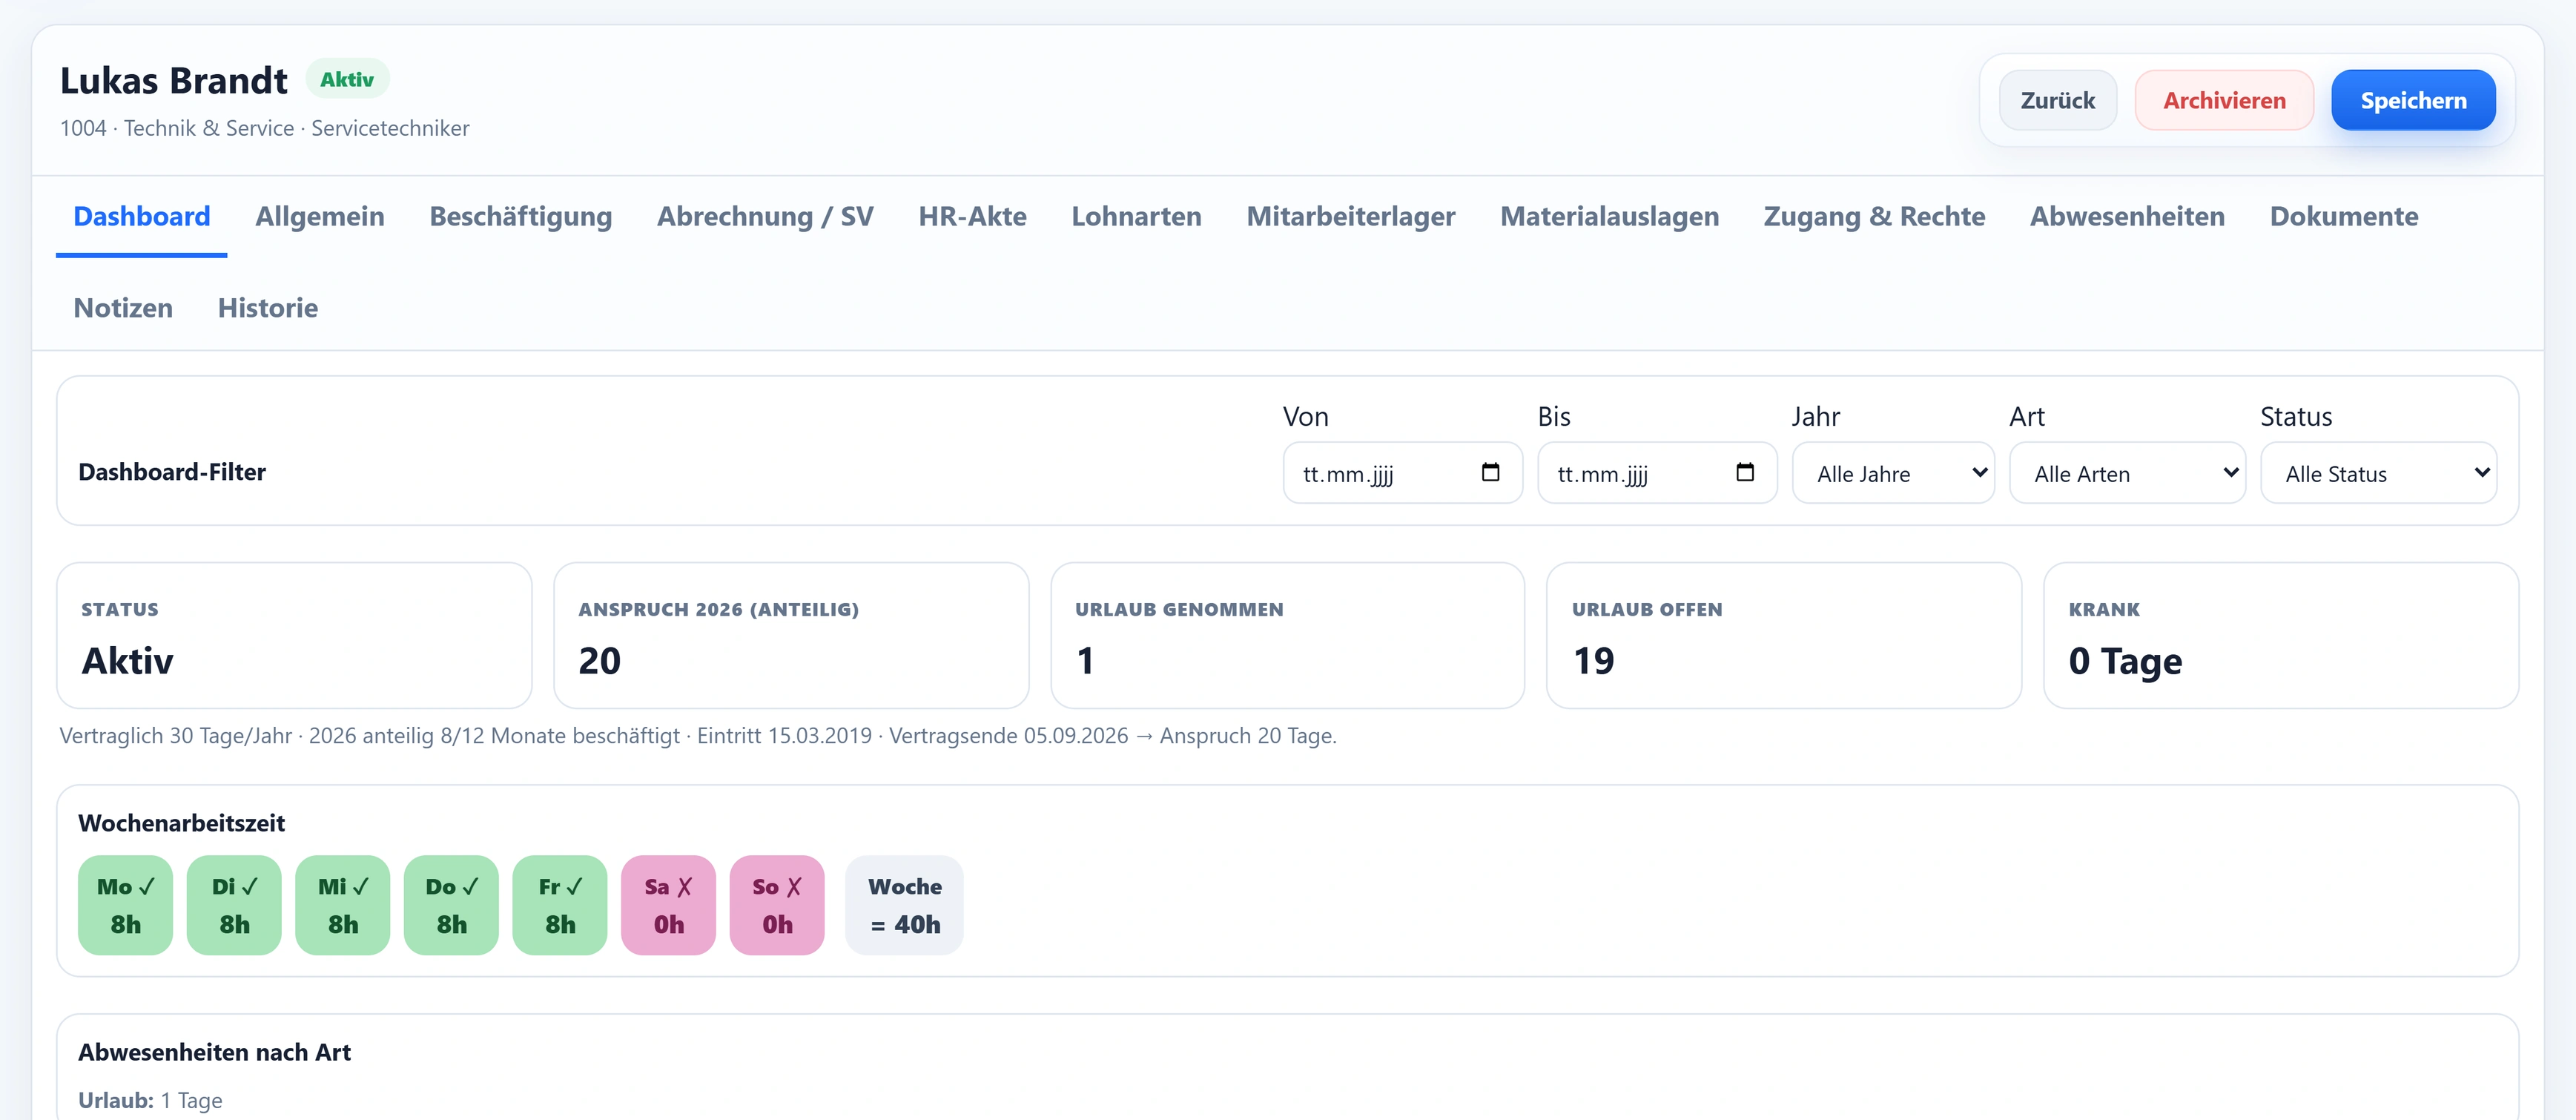The height and width of the screenshot is (1120, 2576).
Task: Click the Archivieren button
Action: click(x=2224, y=100)
